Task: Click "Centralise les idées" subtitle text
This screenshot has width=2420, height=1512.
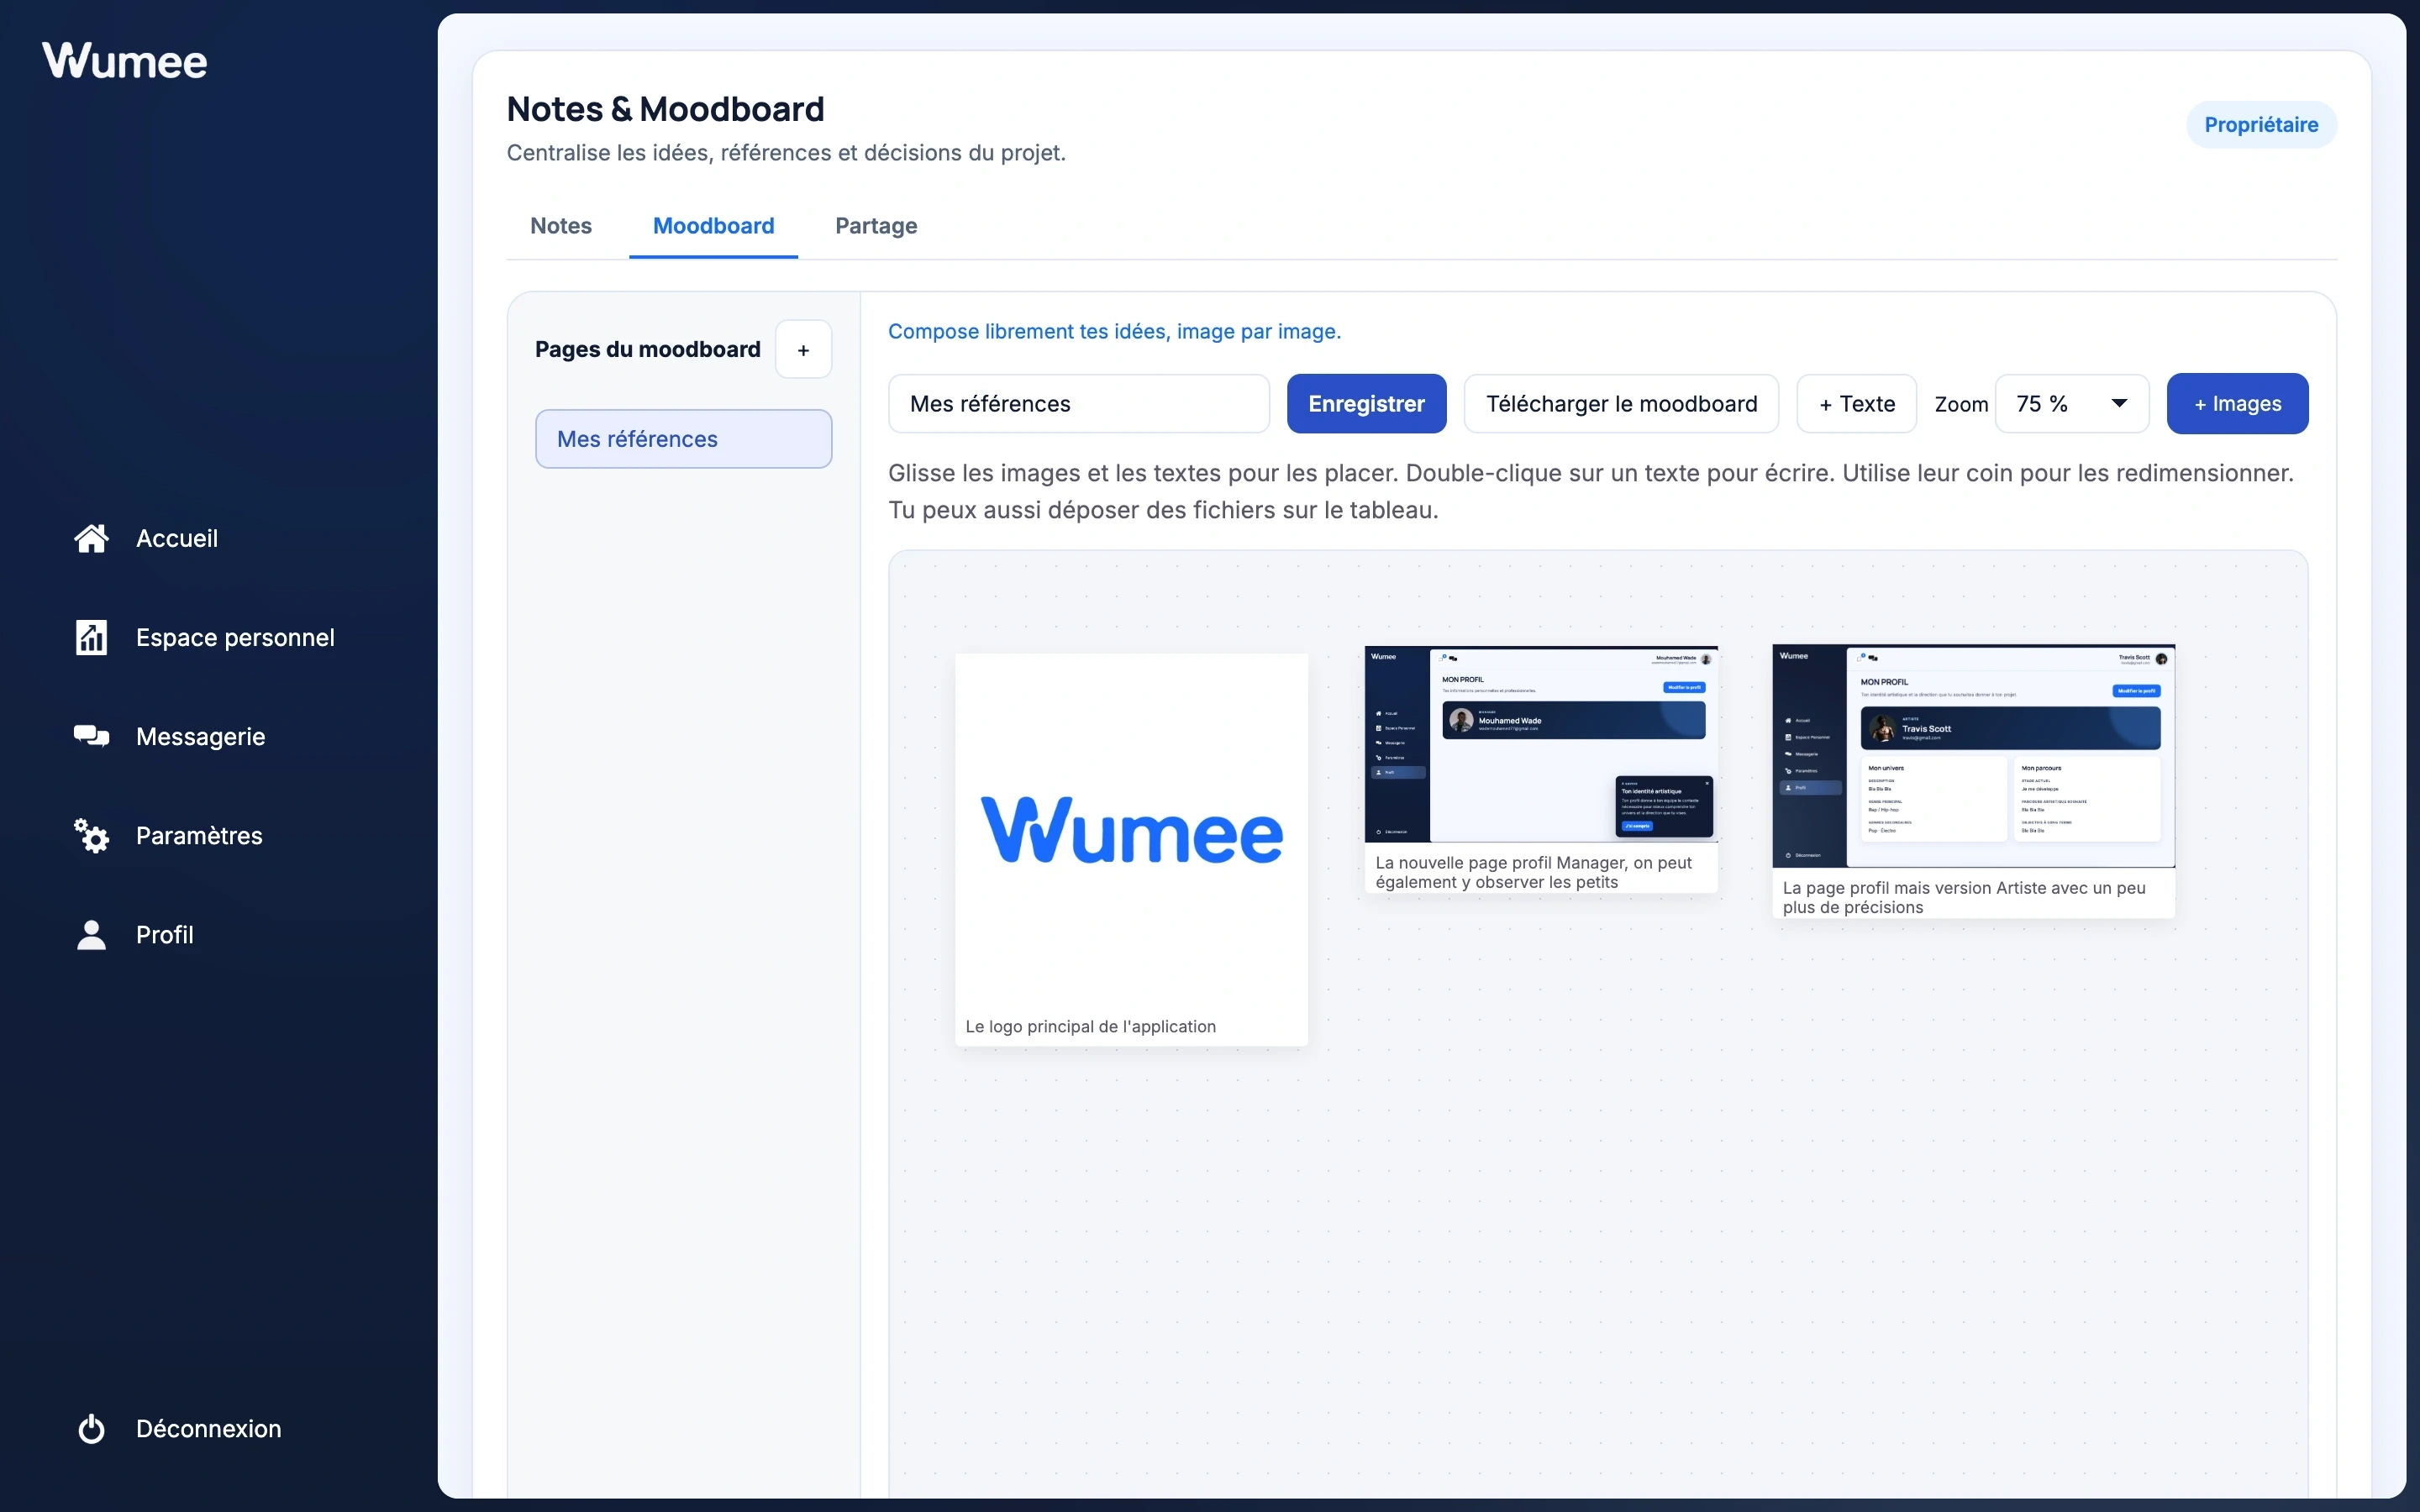Action: point(786,153)
